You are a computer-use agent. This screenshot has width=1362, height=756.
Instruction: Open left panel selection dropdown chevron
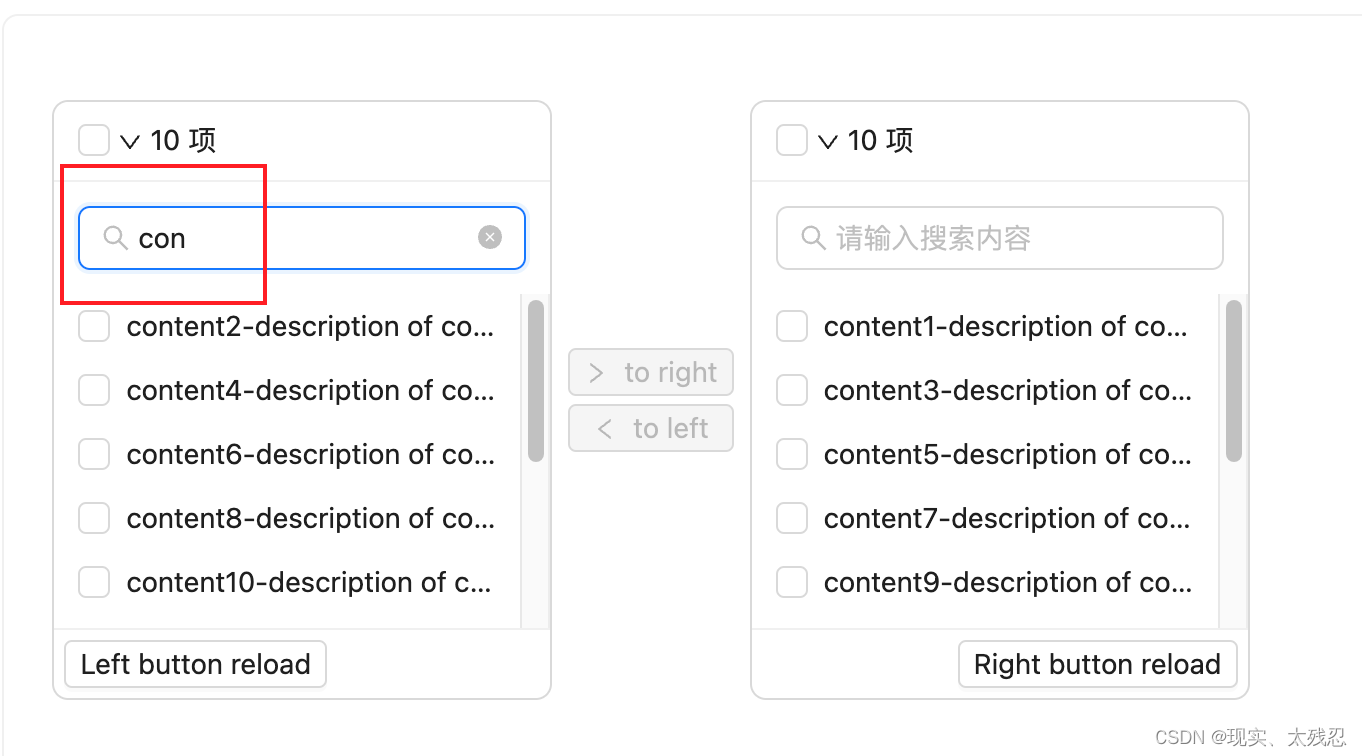point(129,142)
